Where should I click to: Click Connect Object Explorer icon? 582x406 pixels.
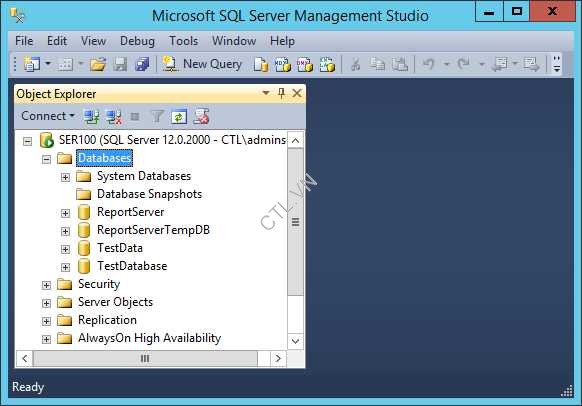[91, 117]
